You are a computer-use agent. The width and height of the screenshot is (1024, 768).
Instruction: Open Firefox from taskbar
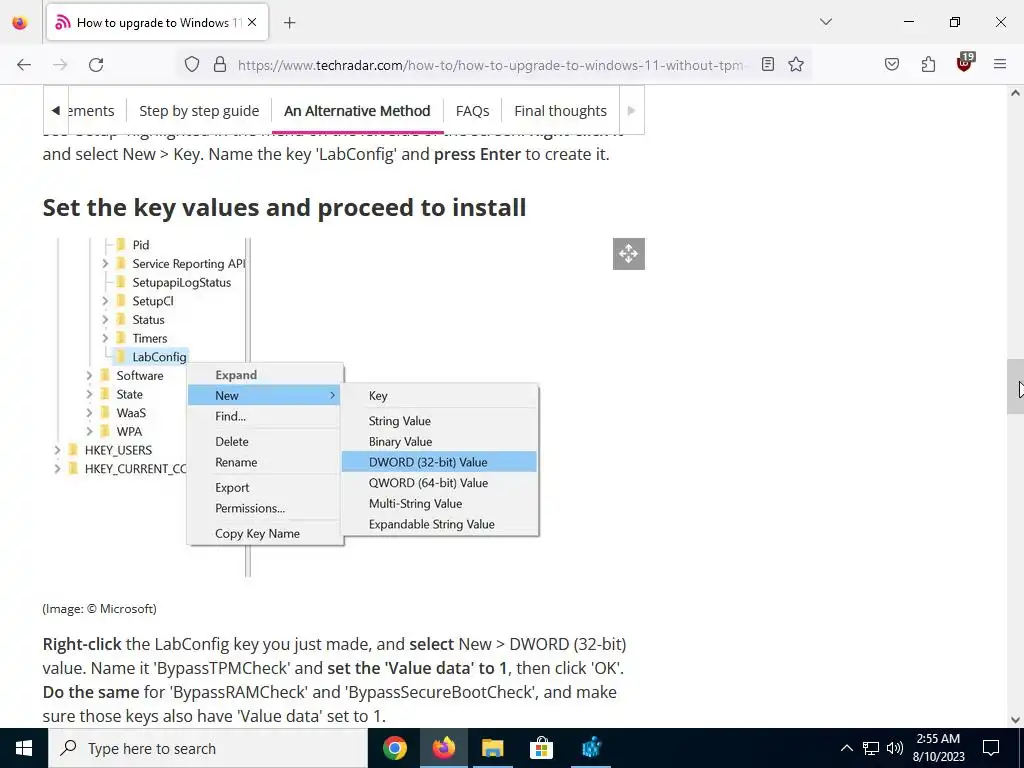[443, 748]
